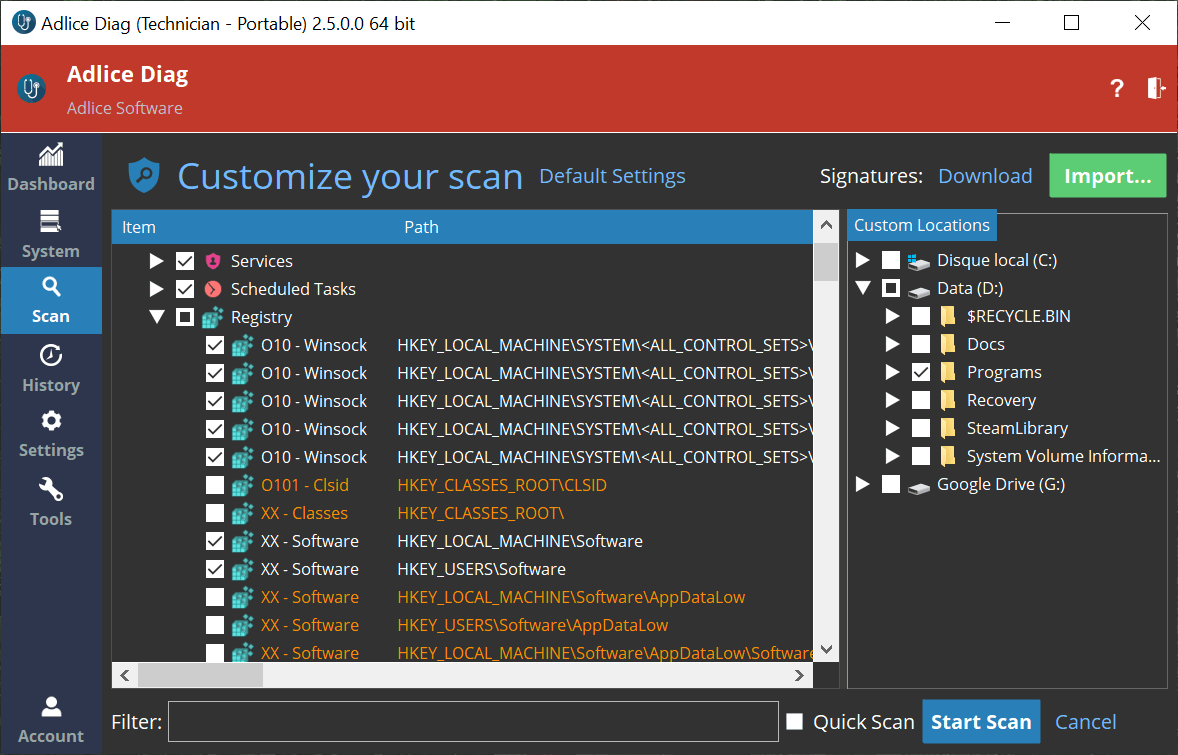Enable the Quick Scan checkbox
Image resolution: width=1178 pixels, height=755 pixels.
click(795, 722)
